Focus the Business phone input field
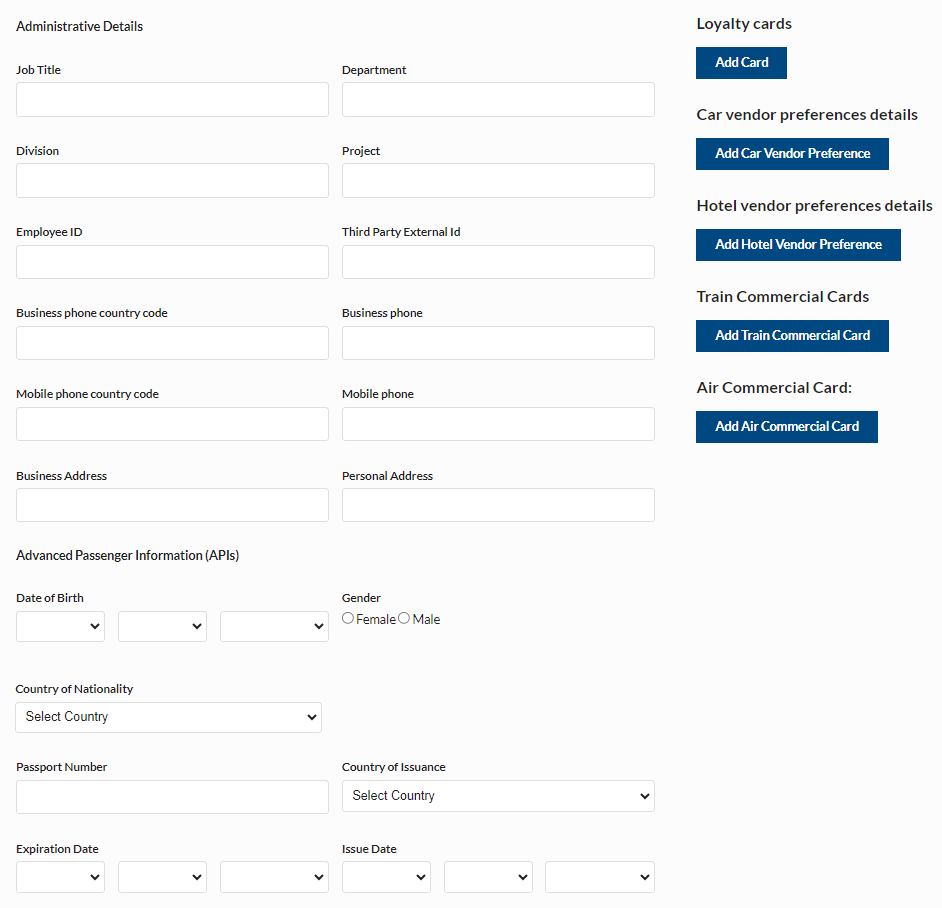The height and width of the screenshot is (908, 942). pos(498,343)
